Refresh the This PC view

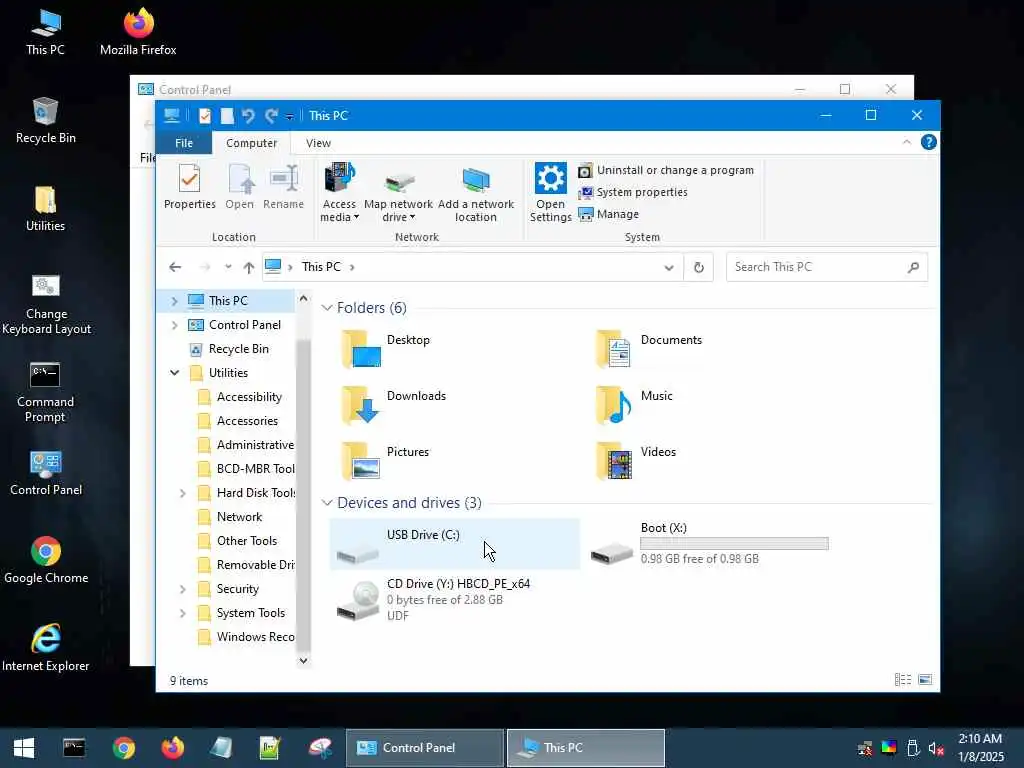pos(698,267)
